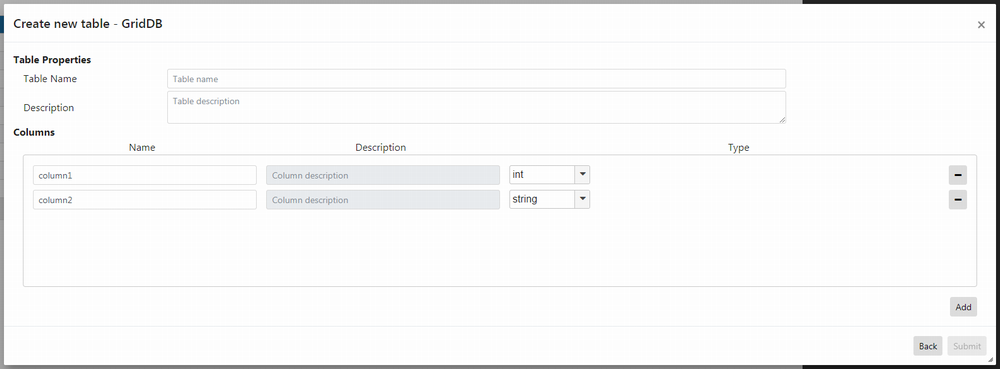Screen dimensions: 1000x369
Task: Click the Description column header label
Action: tap(381, 147)
